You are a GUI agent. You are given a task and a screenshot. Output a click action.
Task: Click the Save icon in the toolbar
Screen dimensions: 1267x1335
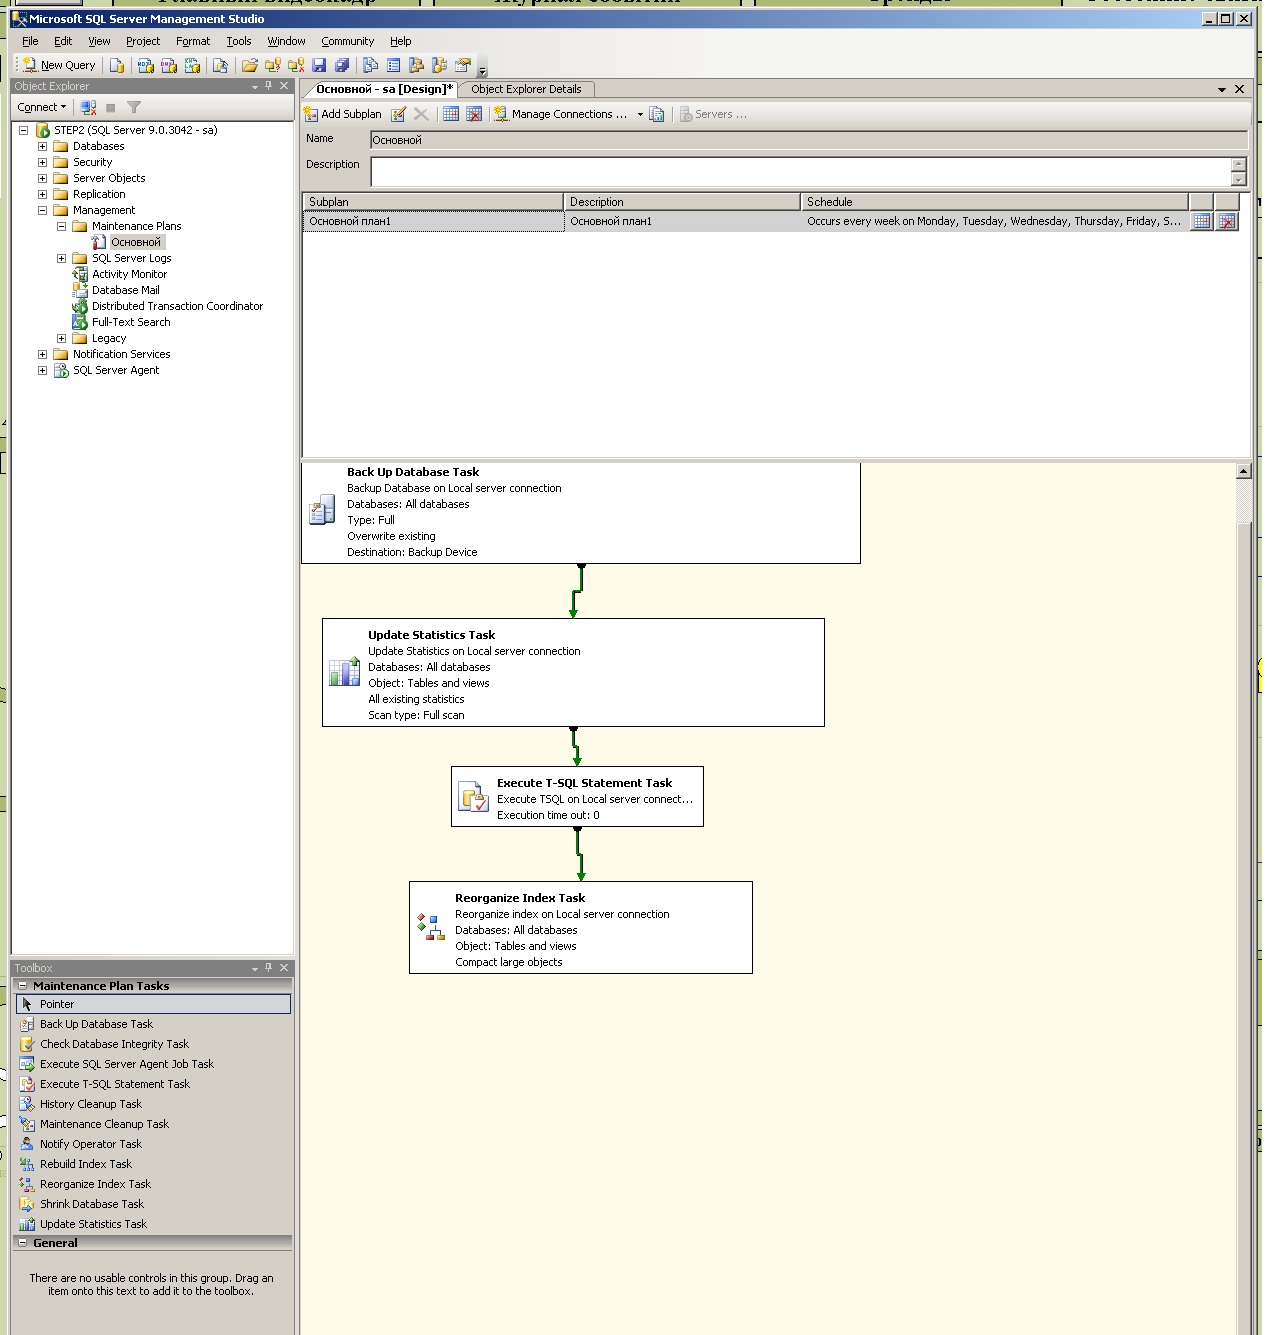tap(319, 66)
